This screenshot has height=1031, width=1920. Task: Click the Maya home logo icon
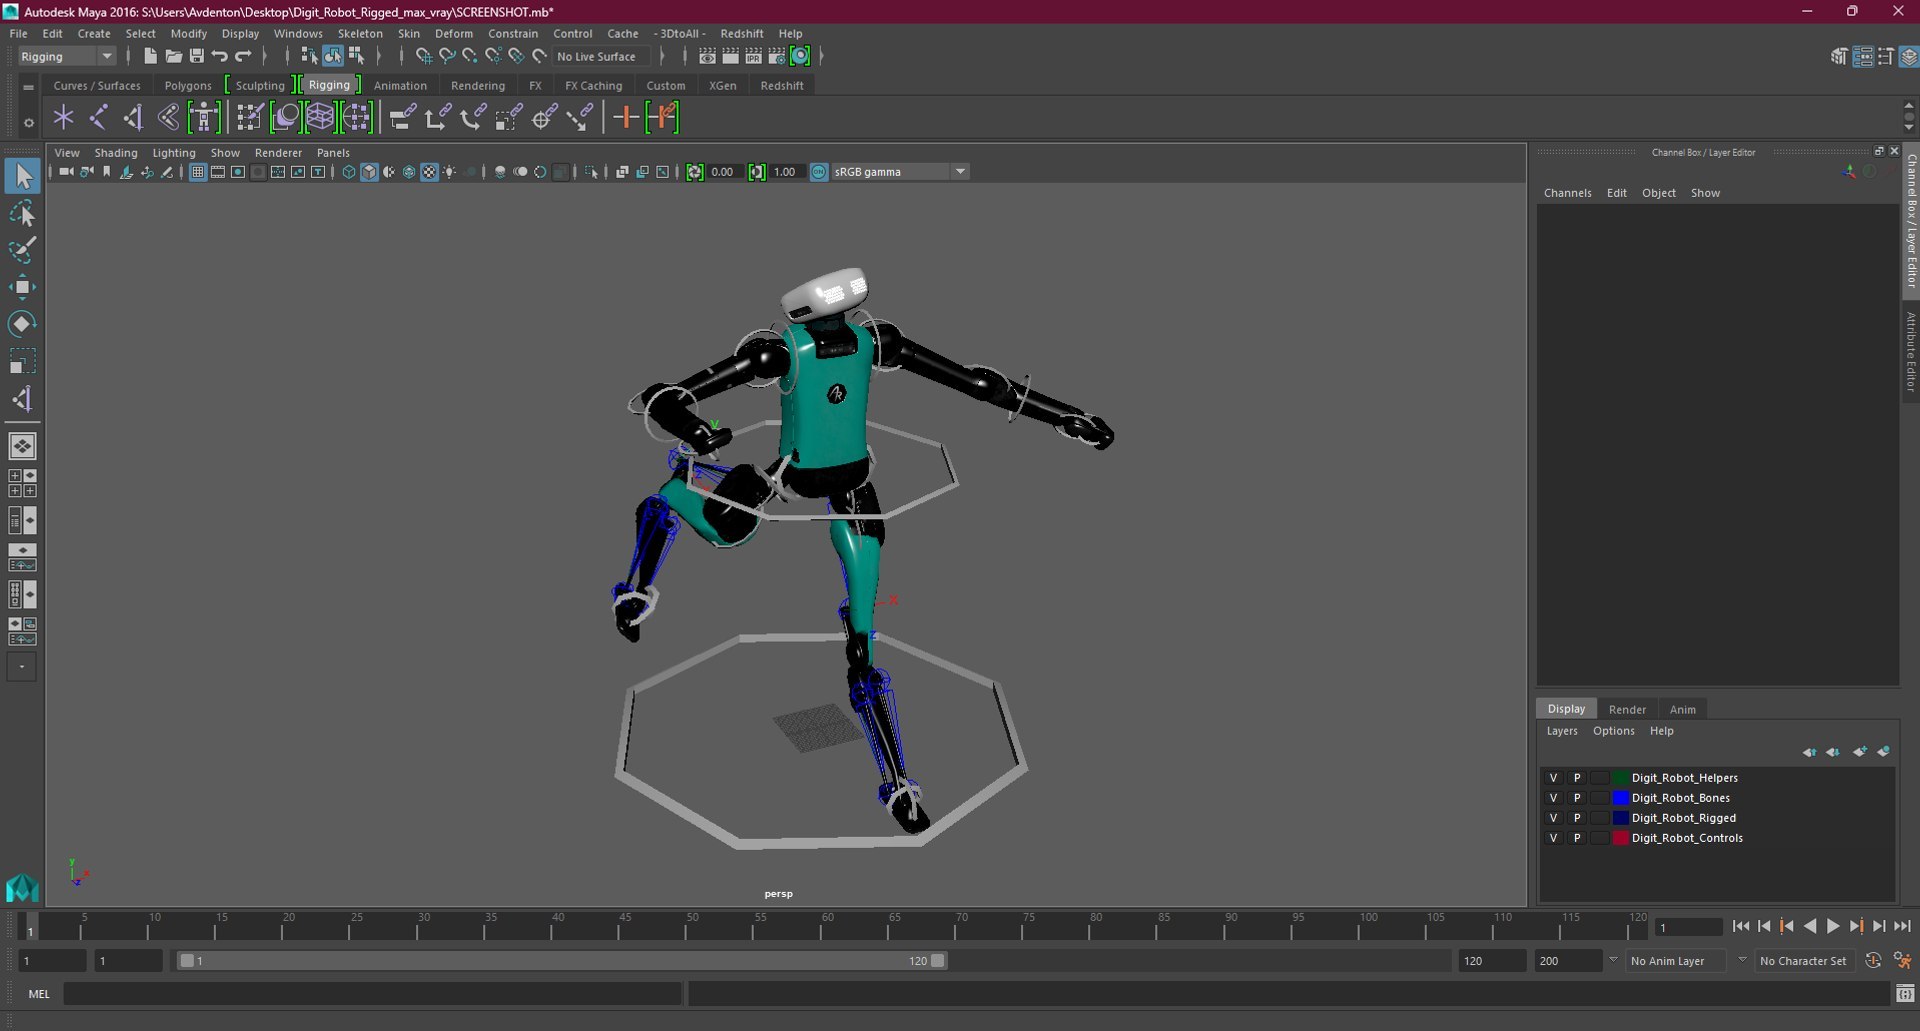coord(22,888)
